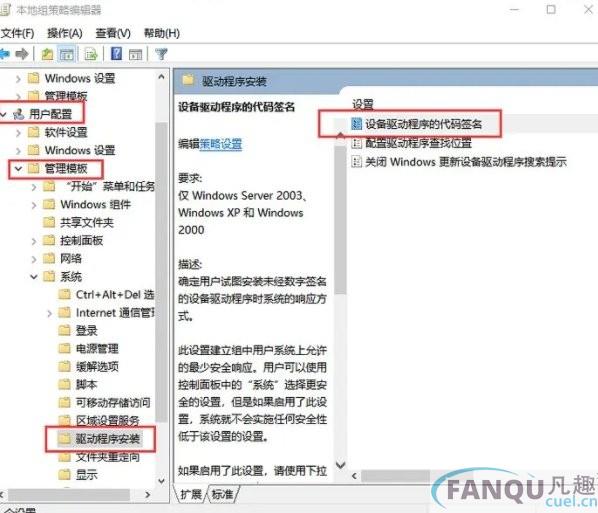Collapse the 用户配置 tree node

pyautogui.click(x=4, y=114)
